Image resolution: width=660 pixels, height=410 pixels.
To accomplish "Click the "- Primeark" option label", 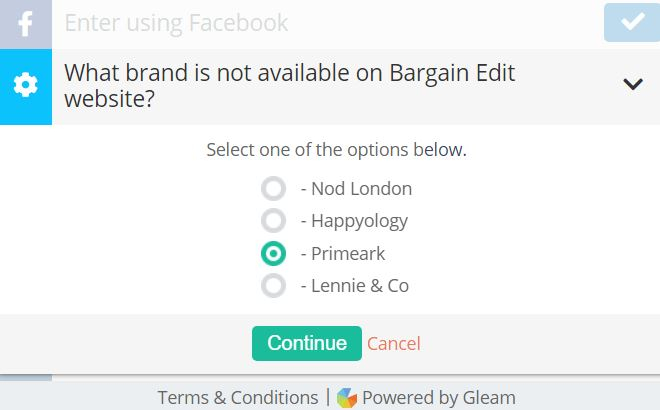I will pyautogui.click(x=343, y=253).
